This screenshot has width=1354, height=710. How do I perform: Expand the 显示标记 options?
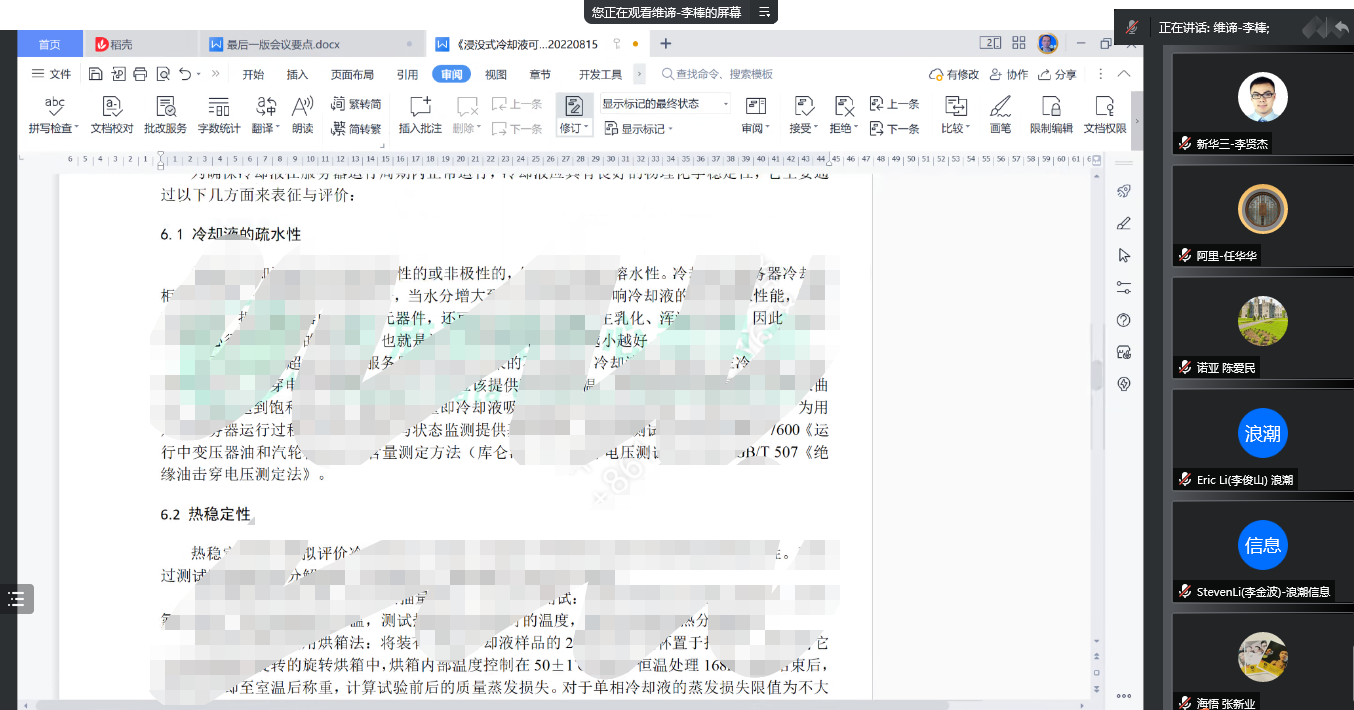pos(639,128)
